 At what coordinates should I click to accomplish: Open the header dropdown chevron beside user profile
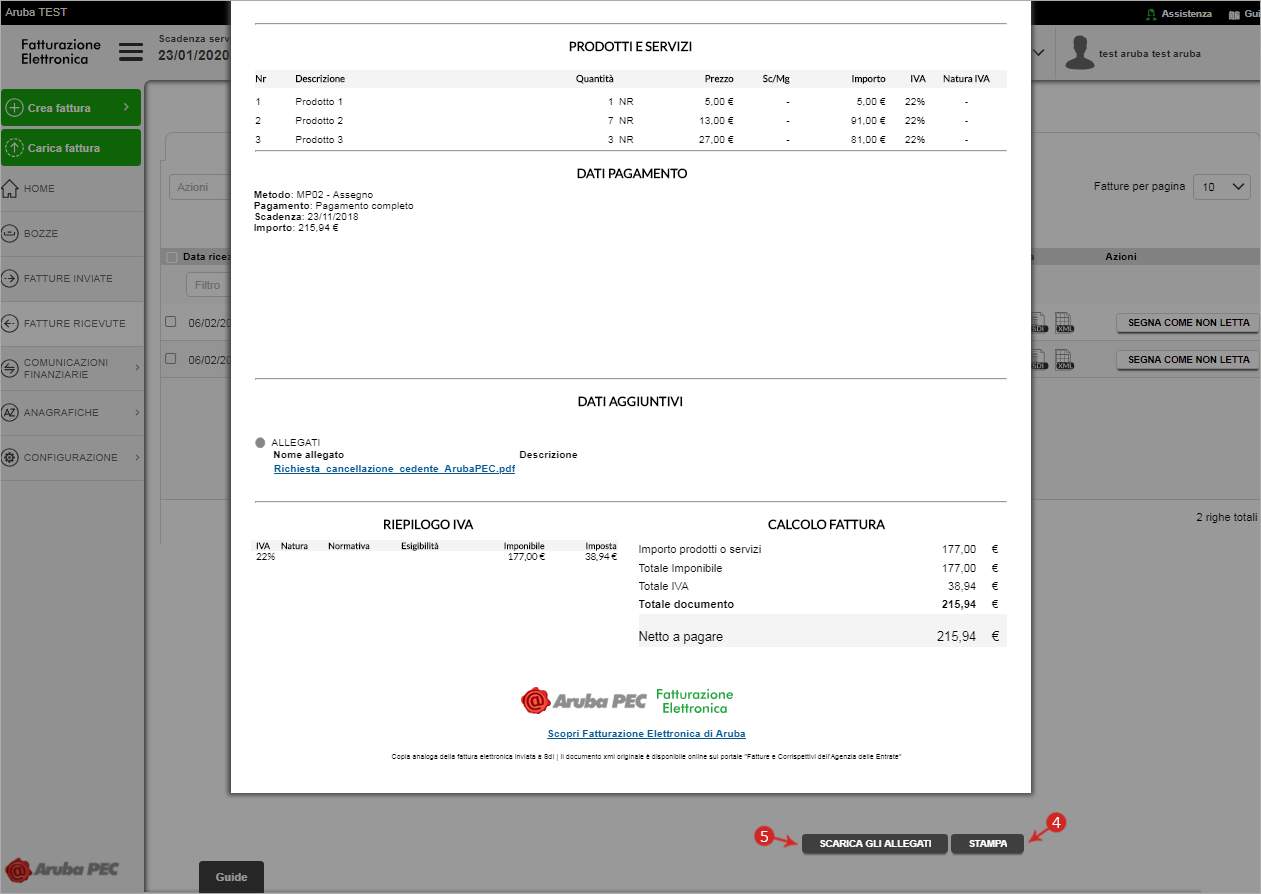1039,52
